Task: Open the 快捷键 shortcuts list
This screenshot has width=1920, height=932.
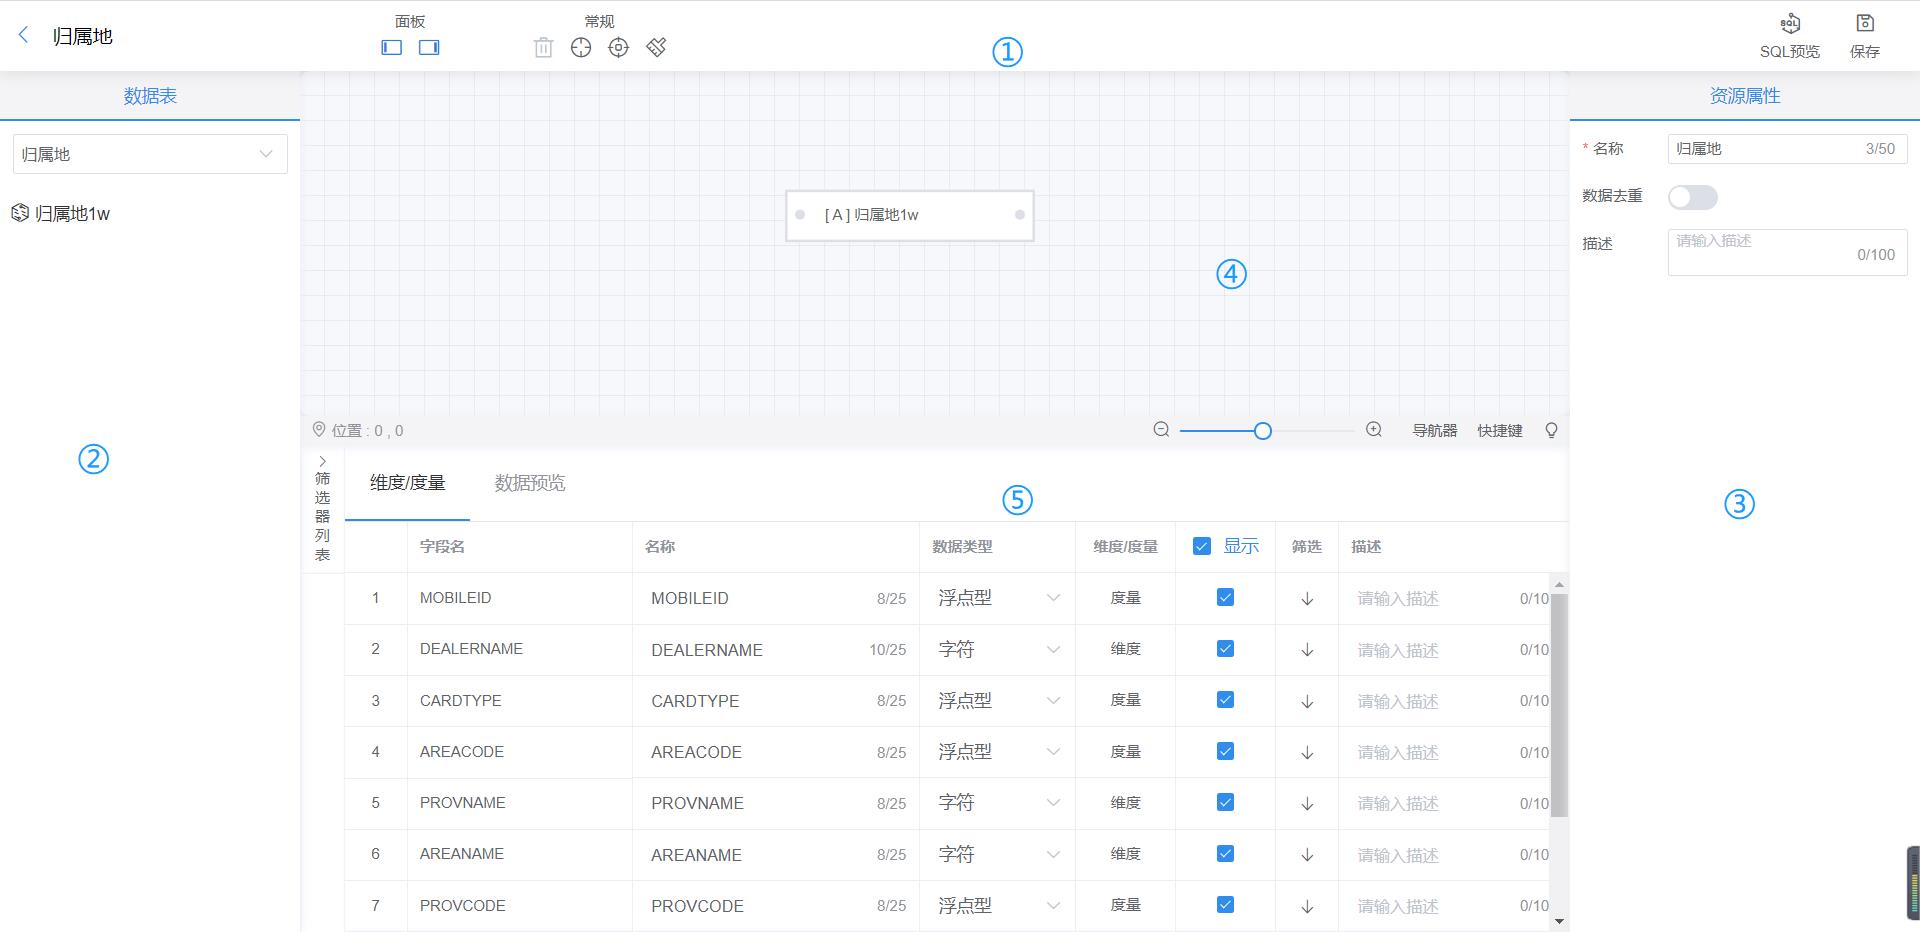Action: tap(1500, 430)
